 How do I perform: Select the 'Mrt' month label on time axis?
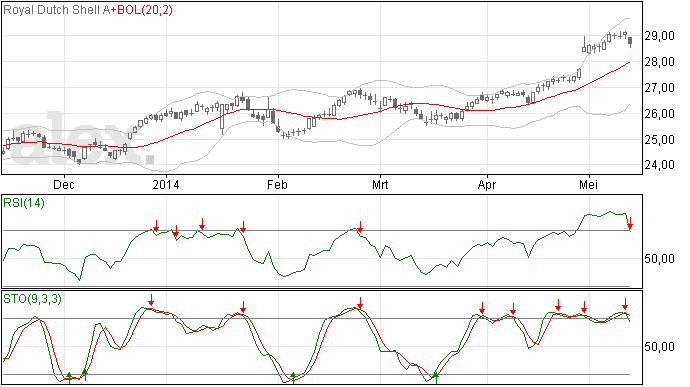[x=380, y=184]
